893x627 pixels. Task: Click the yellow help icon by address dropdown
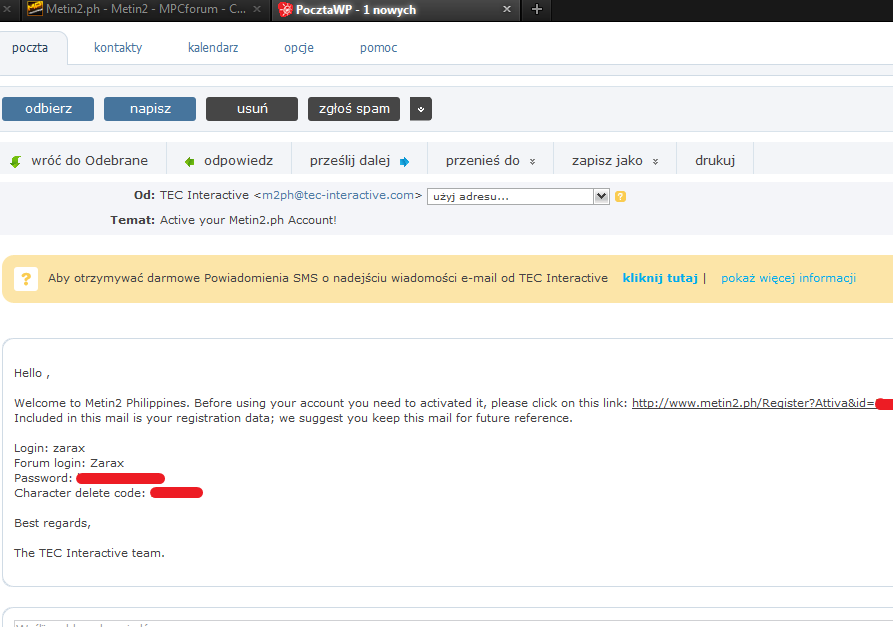point(620,196)
